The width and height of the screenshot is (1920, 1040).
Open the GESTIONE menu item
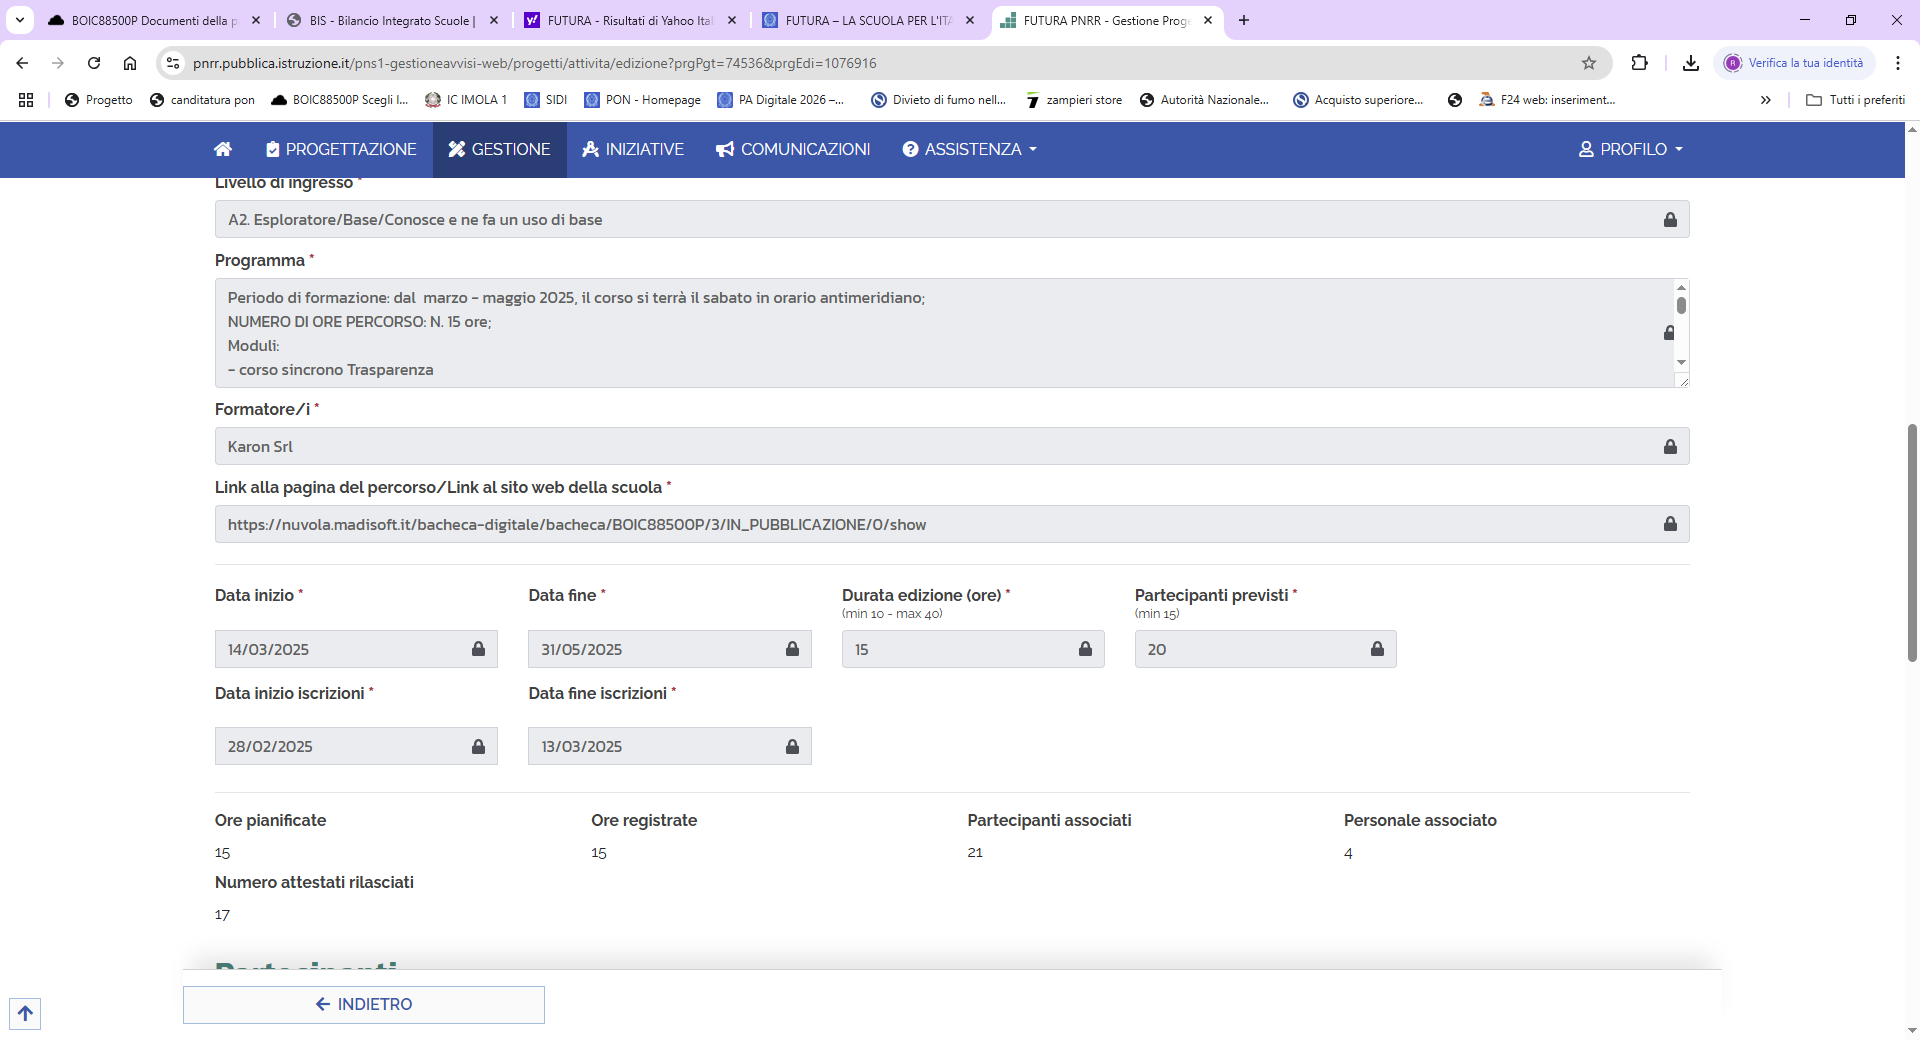499,149
